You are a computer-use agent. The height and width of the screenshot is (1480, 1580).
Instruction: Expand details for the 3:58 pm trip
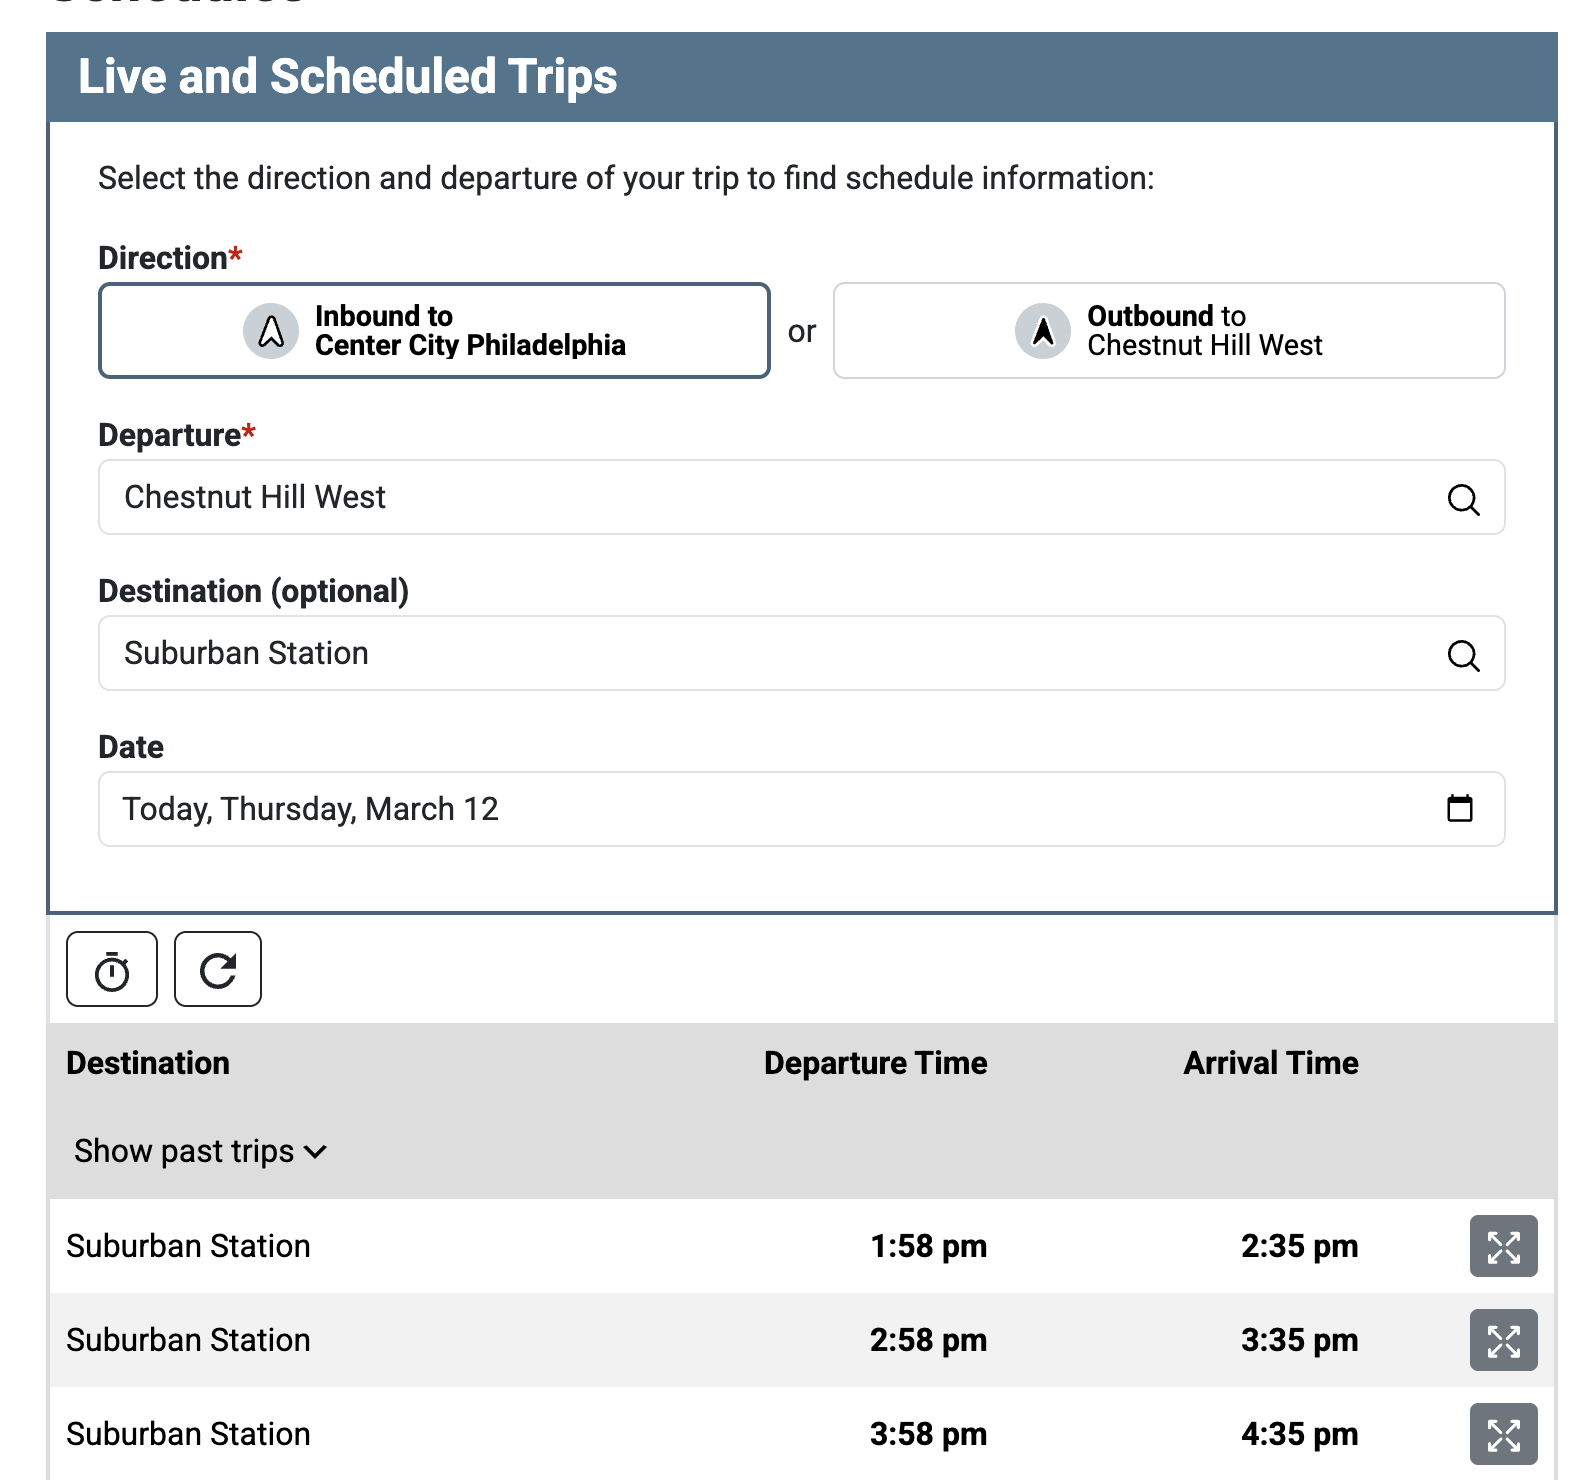pyautogui.click(x=1503, y=1435)
